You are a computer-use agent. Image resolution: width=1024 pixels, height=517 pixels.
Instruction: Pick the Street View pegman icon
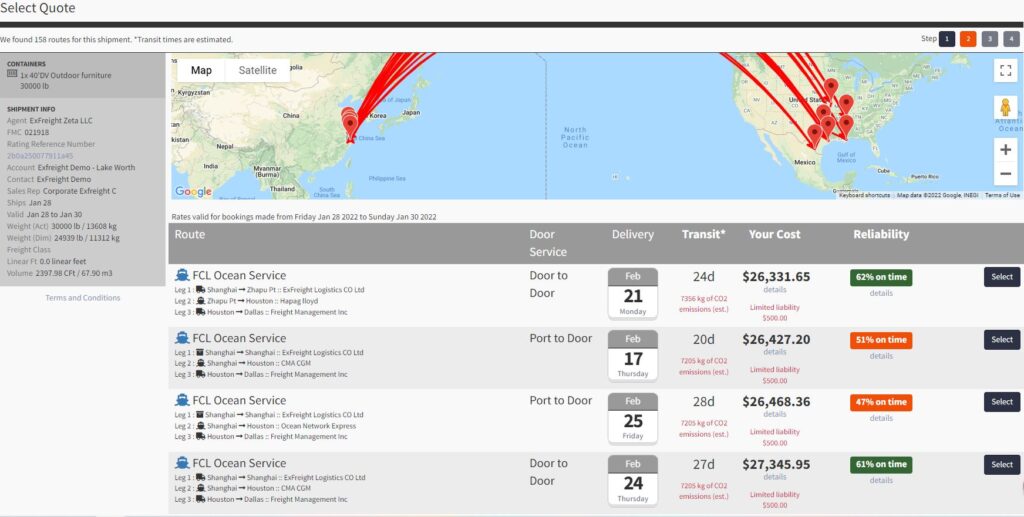[x=1005, y=108]
